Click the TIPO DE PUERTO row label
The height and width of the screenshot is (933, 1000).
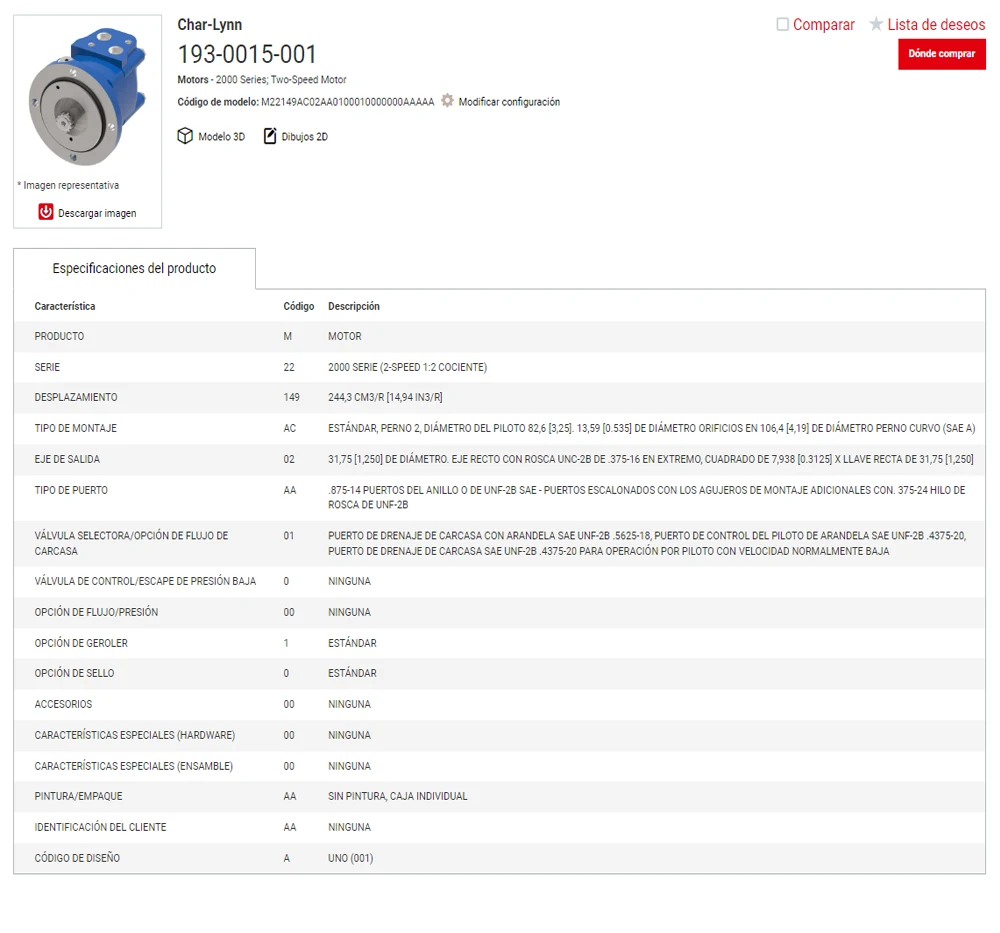71,490
